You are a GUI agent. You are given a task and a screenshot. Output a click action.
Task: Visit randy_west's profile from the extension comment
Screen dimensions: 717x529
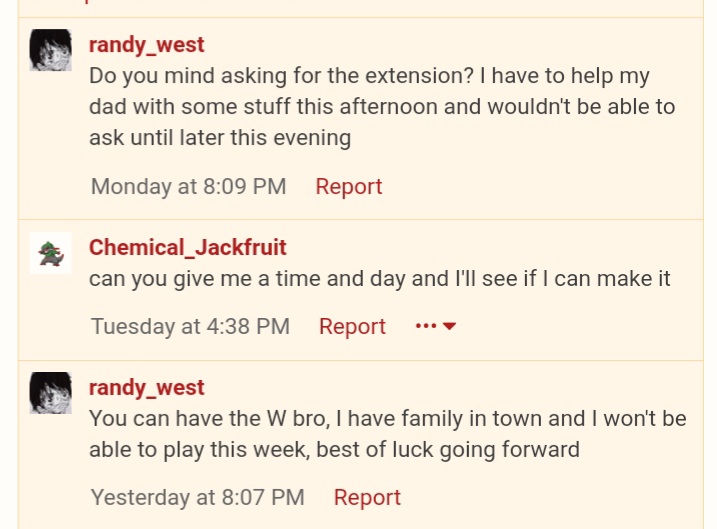coord(146,45)
